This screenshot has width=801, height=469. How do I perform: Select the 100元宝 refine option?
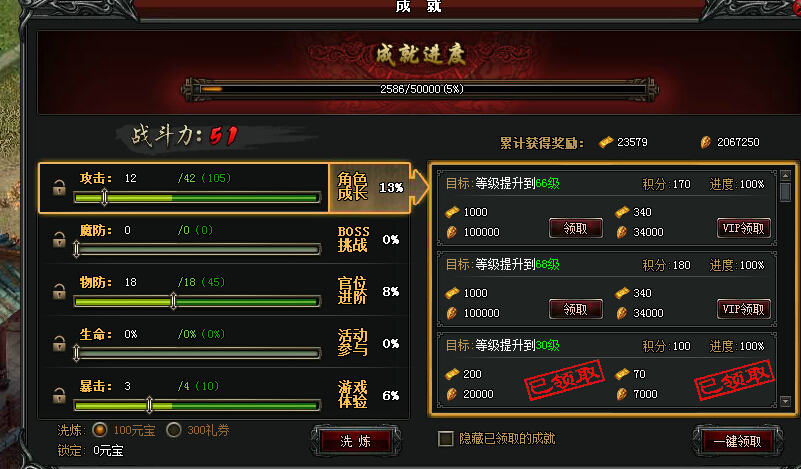(x=100, y=430)
